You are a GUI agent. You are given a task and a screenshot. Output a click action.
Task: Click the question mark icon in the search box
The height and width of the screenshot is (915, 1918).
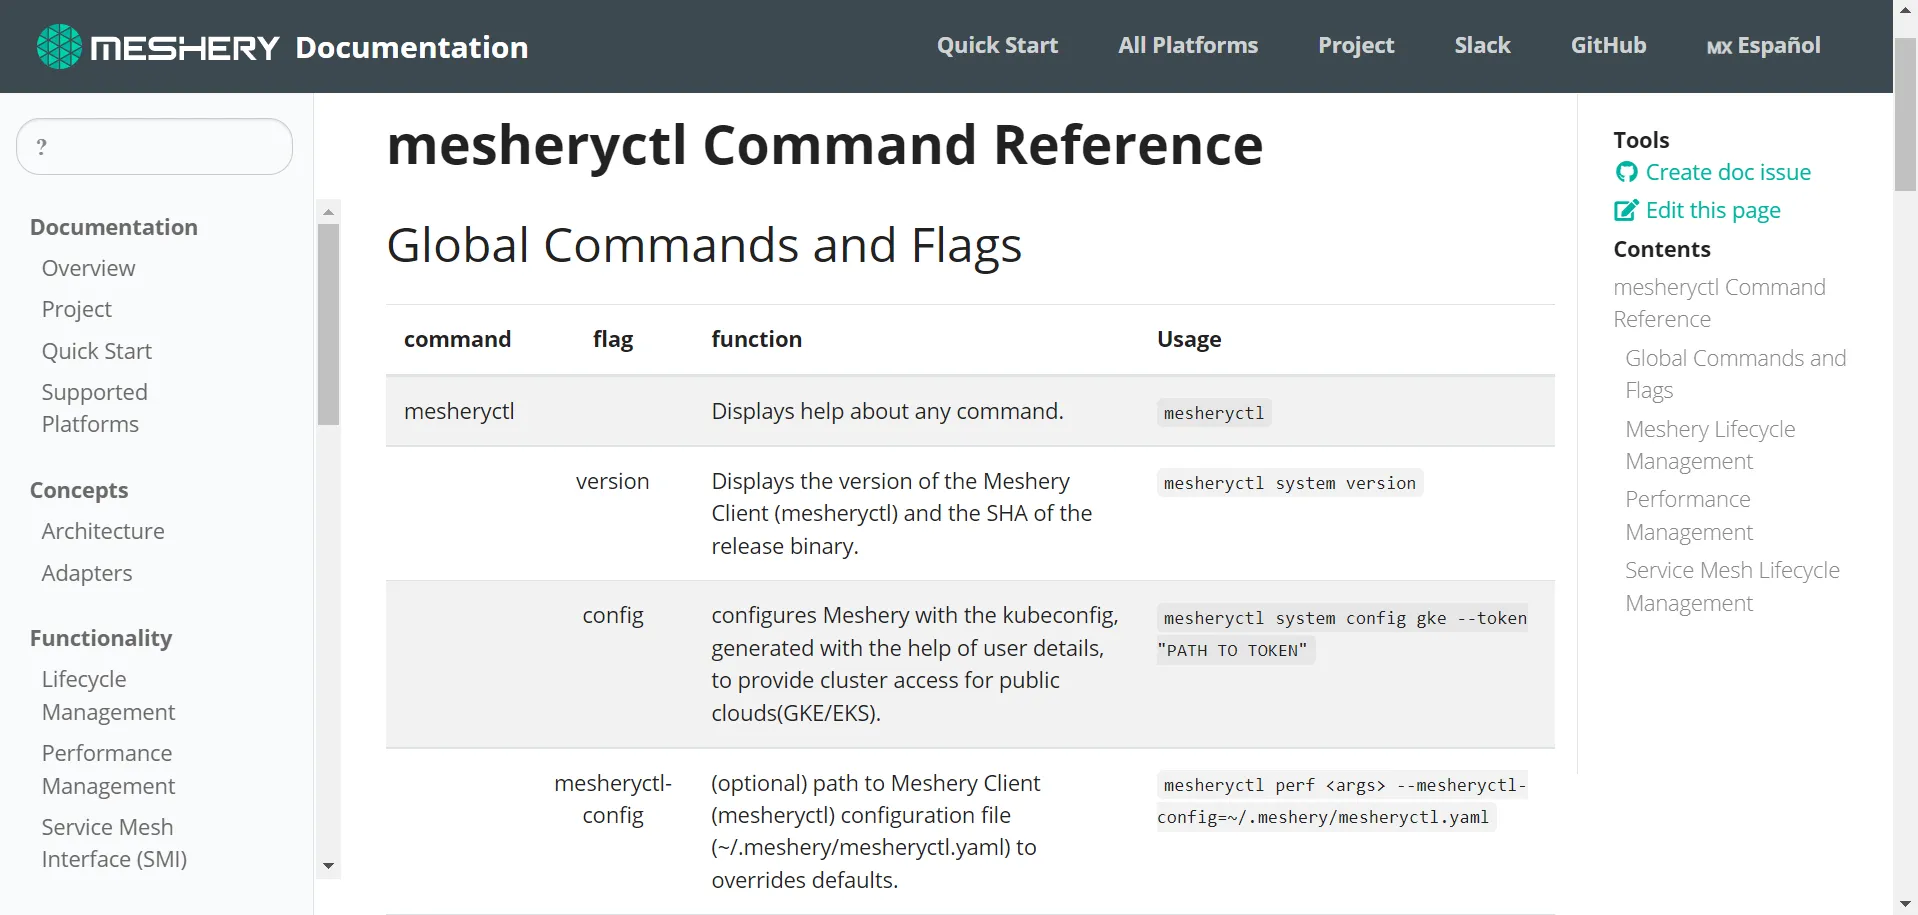tap(42, 146)
